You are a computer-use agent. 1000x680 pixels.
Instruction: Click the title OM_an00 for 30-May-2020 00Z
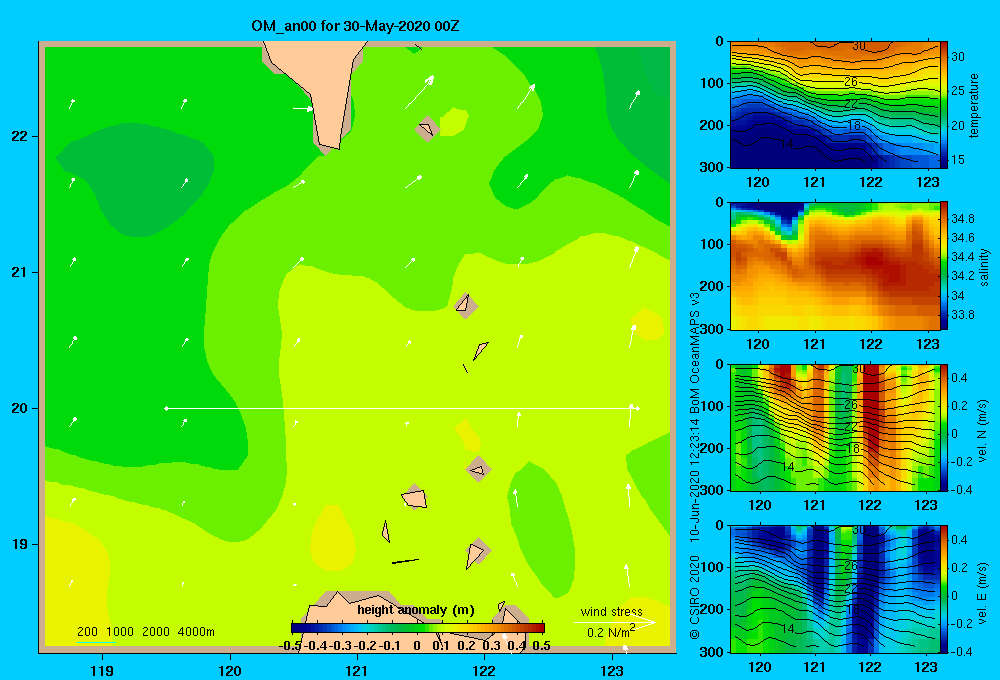coord(355,27)
